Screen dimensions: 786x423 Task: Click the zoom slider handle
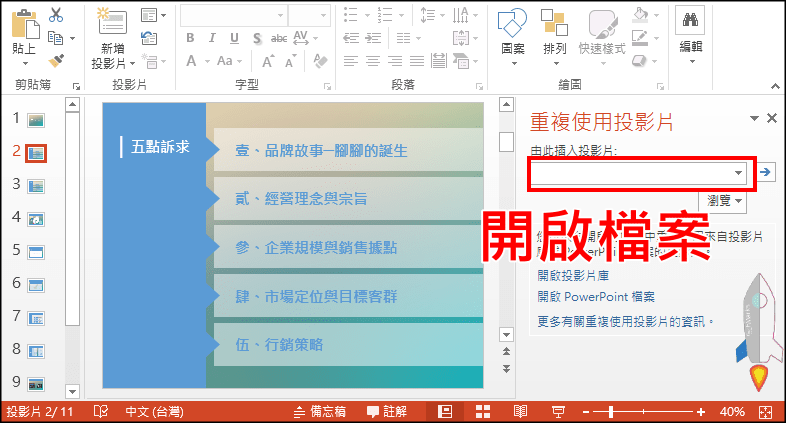coord(611,412)
